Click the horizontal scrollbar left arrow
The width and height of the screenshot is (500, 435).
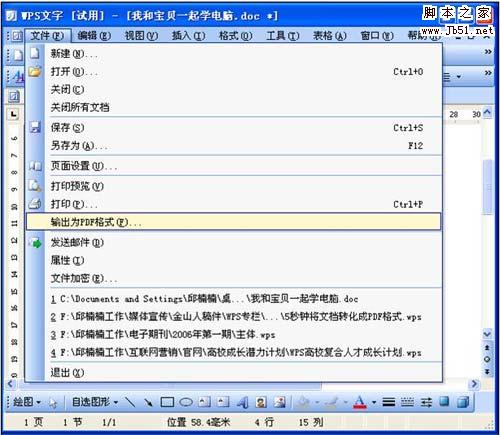(11, 384)
